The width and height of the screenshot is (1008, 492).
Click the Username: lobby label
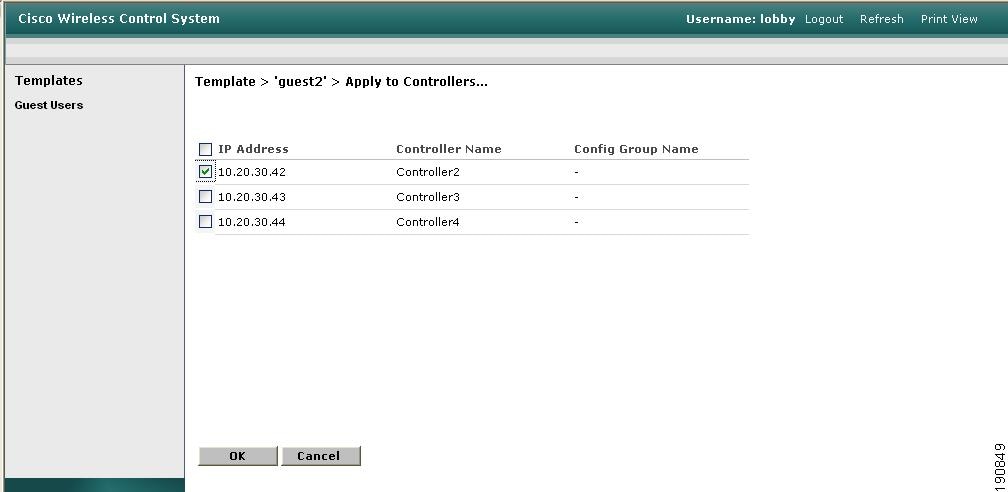(741, 19)
